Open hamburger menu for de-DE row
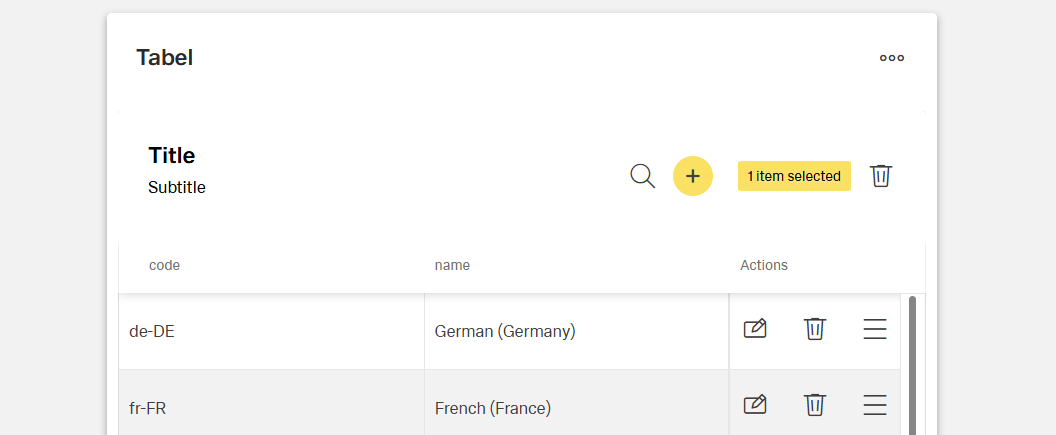The height and width of the screenshot is (435, 1056). [x=875, y=329]
